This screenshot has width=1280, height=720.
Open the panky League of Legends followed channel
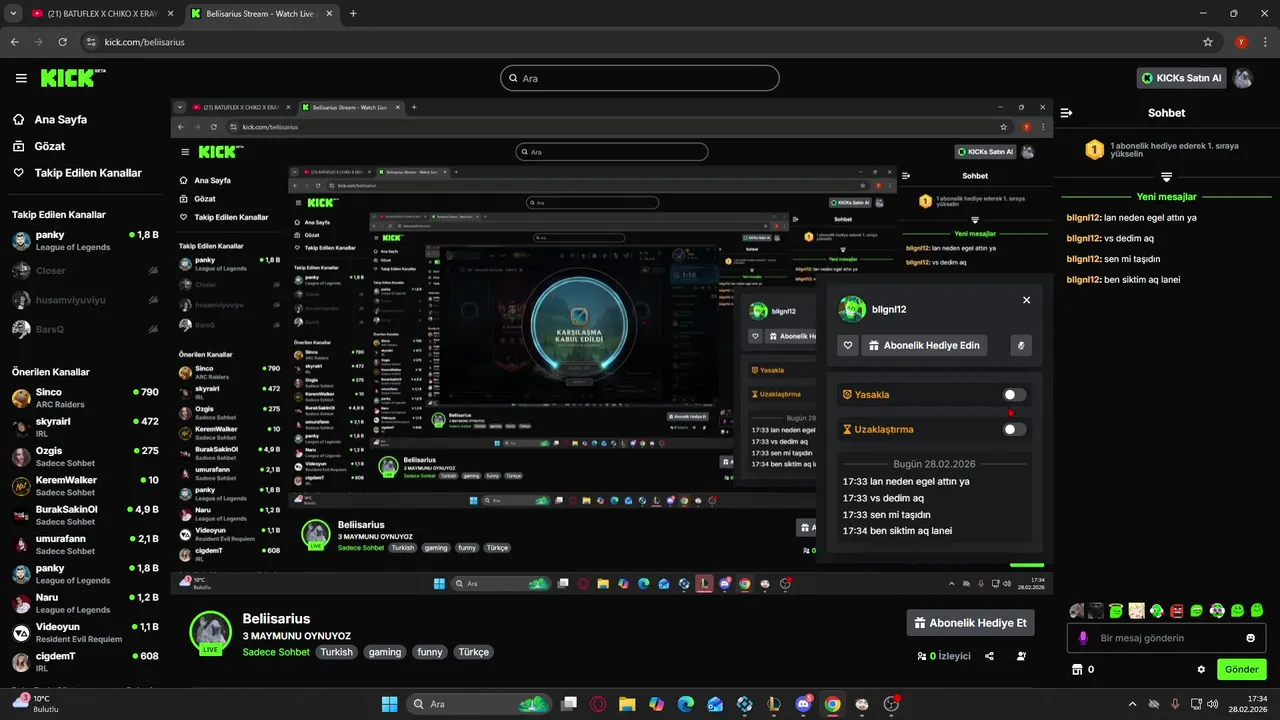(85, 240)
